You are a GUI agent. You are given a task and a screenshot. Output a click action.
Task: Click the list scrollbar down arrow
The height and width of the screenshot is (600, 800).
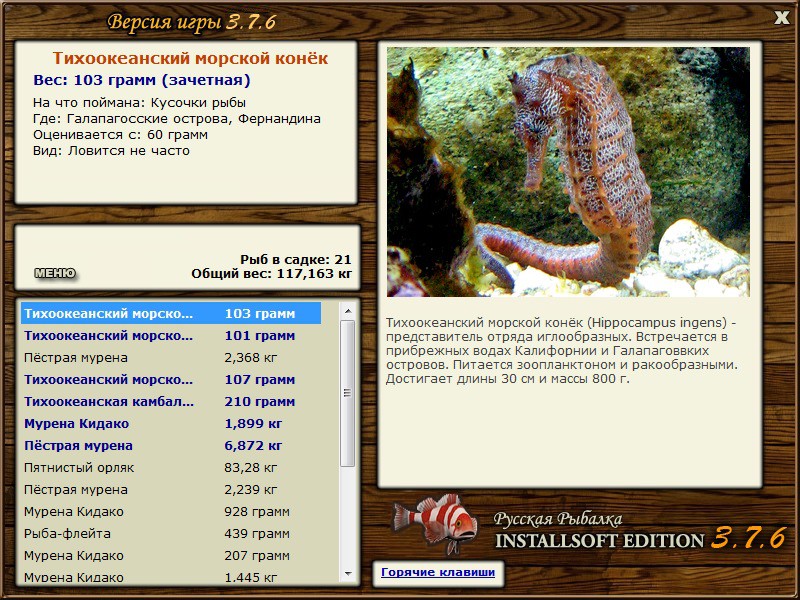[348, 574]
